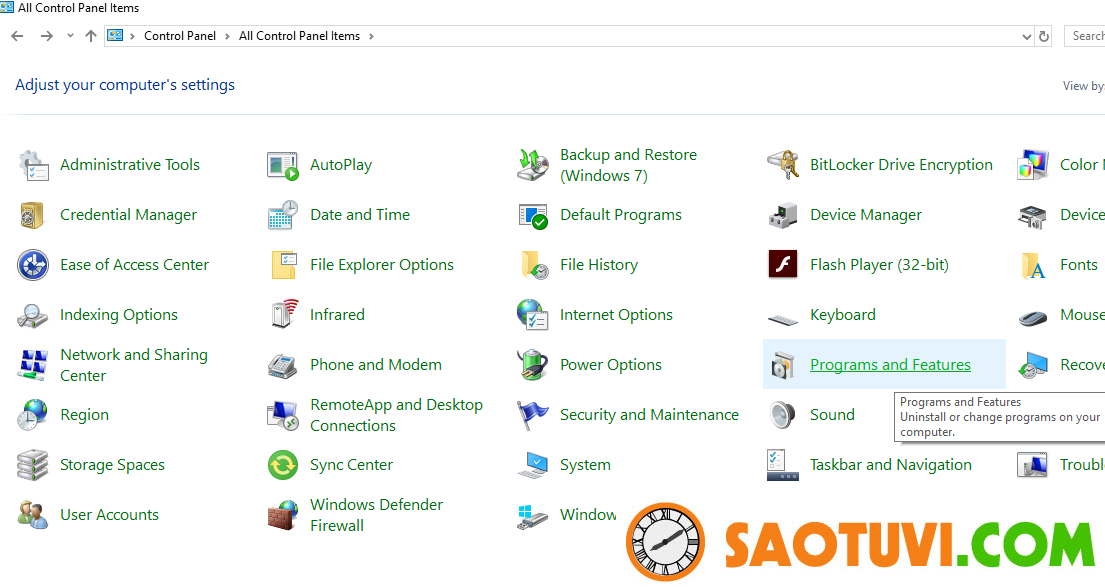Open the Sync Center link
The height and width of the screenshot is (587, 1105).
pos(351,465)
